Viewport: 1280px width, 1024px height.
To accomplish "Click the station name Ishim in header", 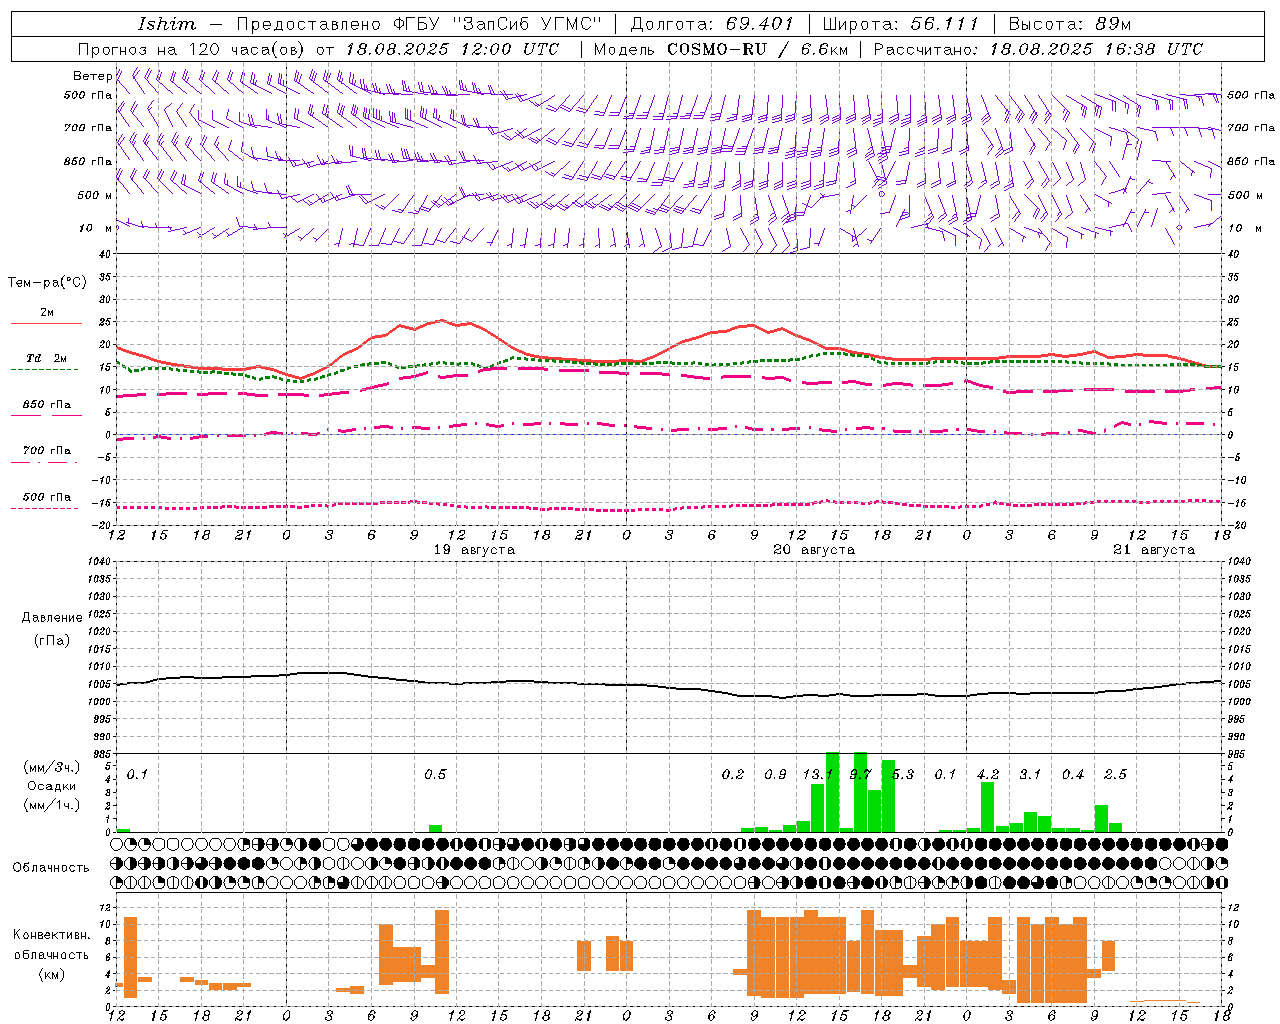I will point(166,24).
